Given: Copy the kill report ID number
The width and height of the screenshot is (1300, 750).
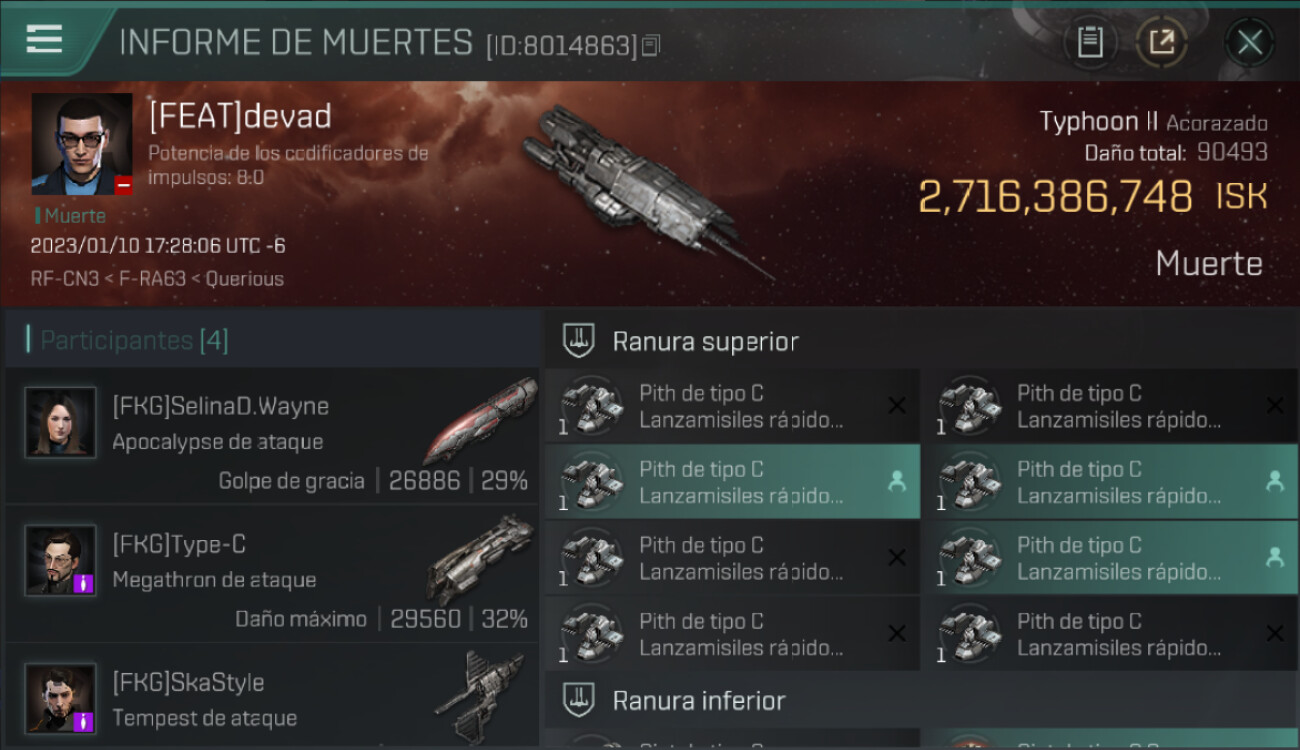Looking at the screenshot, I should [x=651, y=45].
